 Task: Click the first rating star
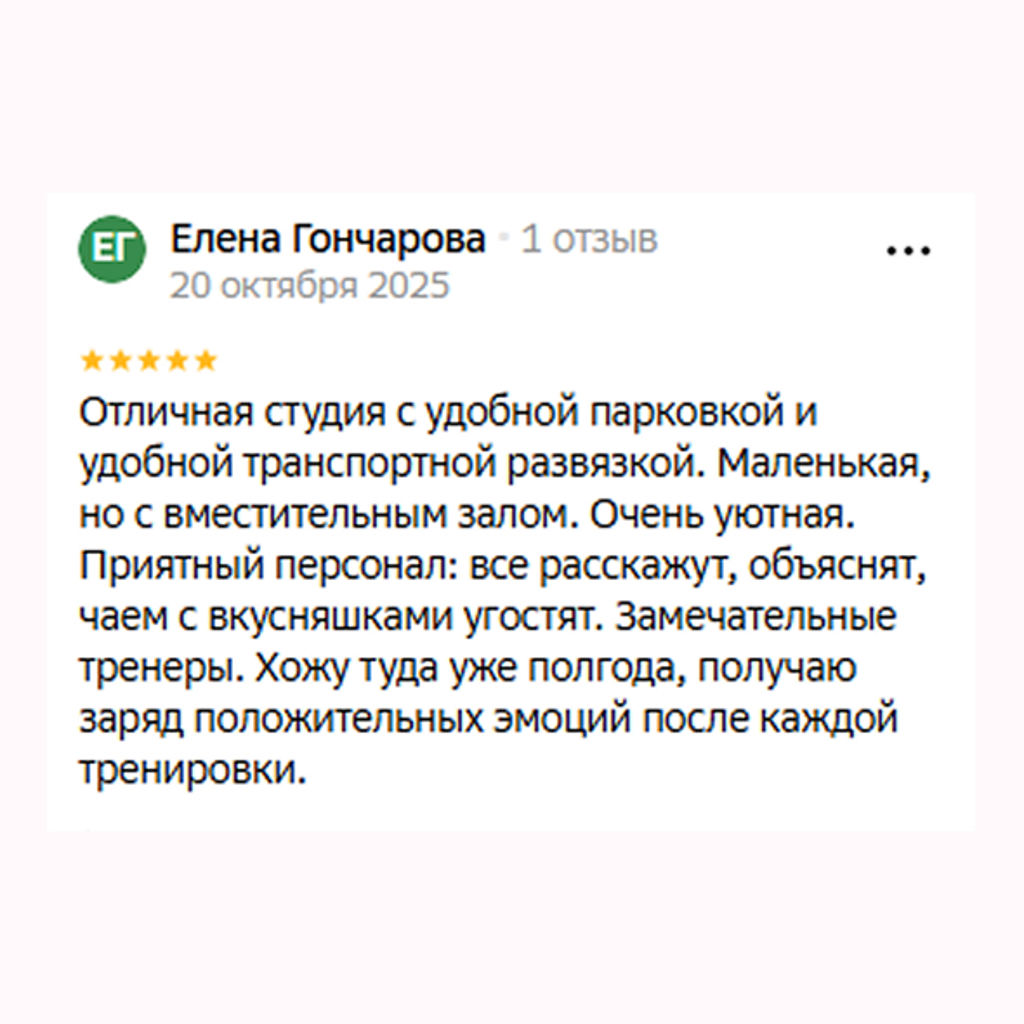[91, 360]
